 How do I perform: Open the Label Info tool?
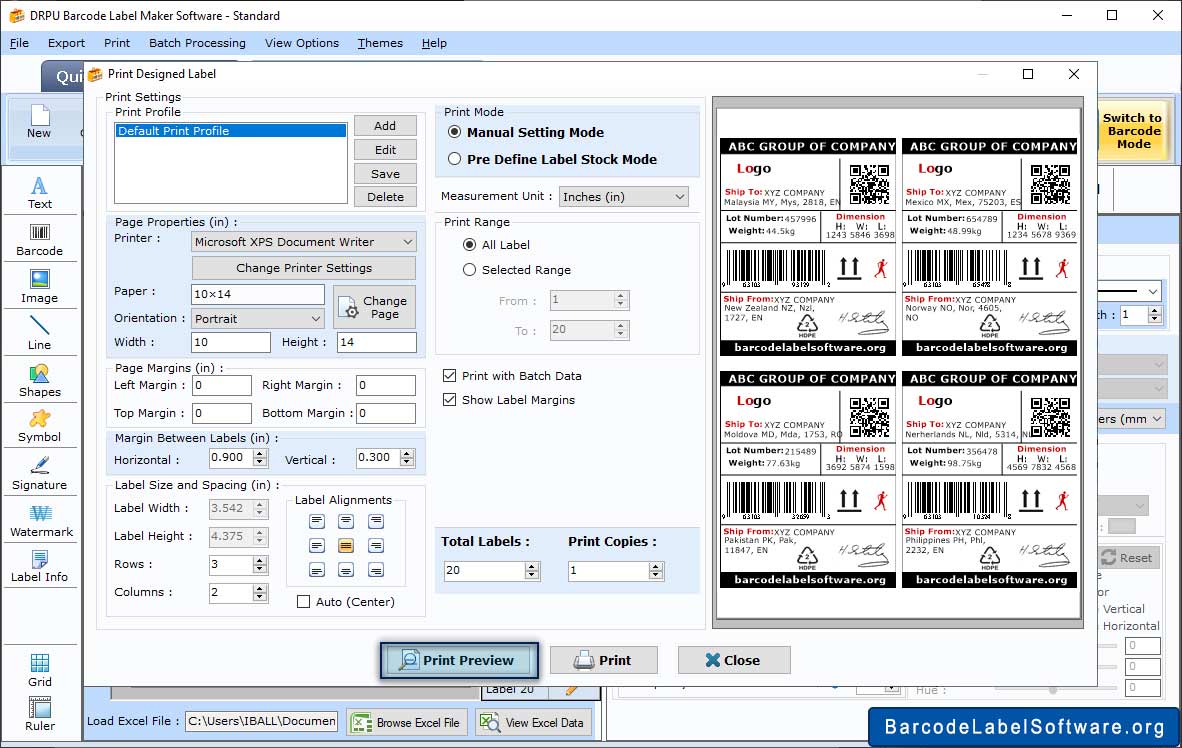[x=39, y=566]
